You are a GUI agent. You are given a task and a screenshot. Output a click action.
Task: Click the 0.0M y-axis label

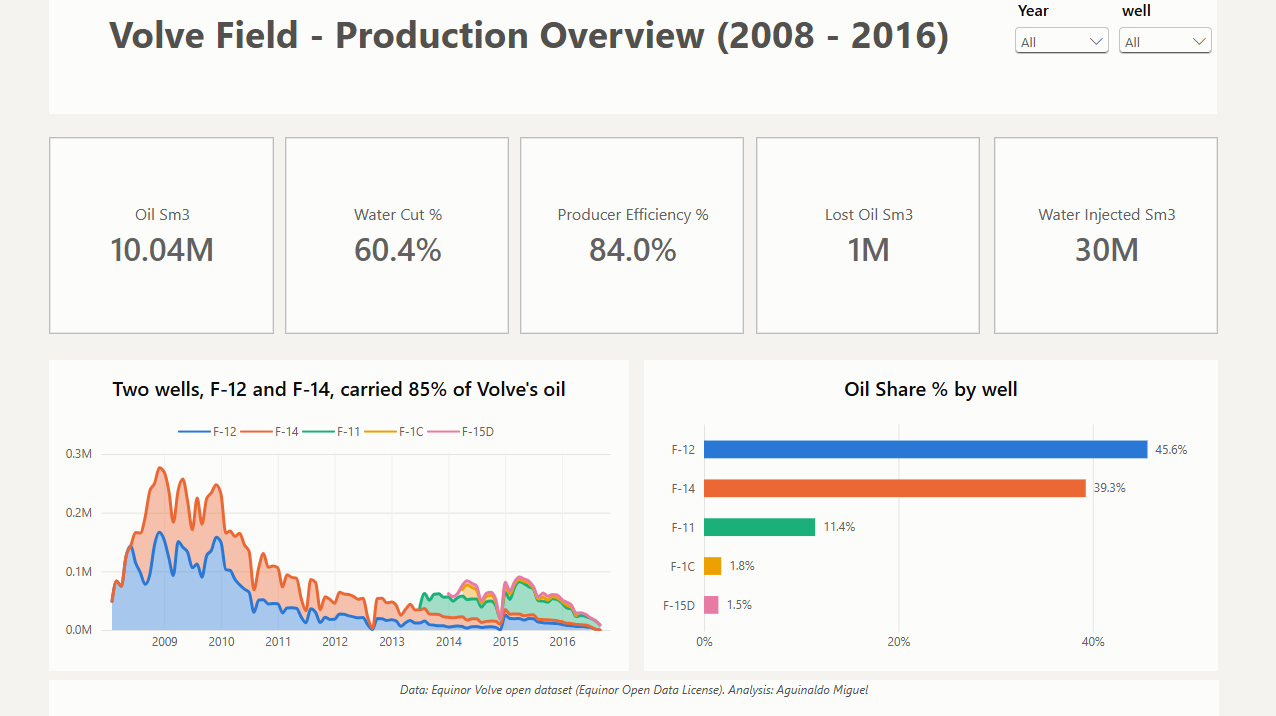click(79, 630)
